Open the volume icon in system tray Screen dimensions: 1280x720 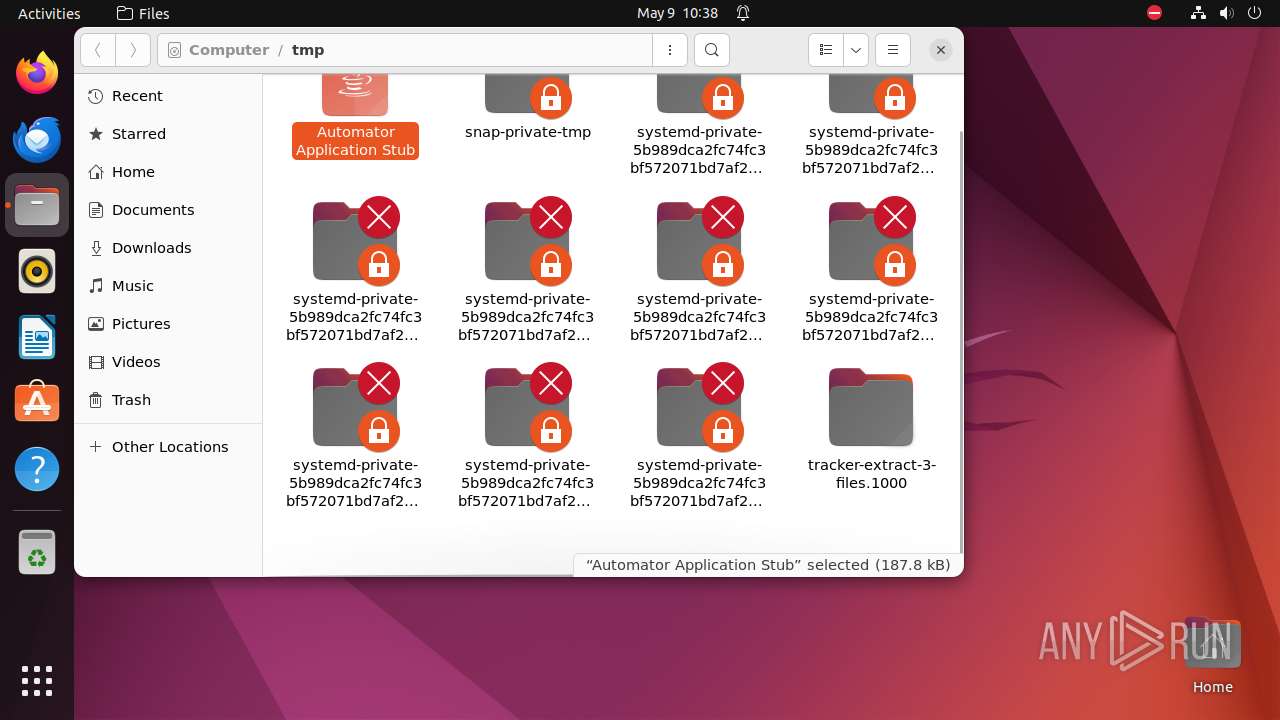pyautogui.click(x=1227, y=13)
